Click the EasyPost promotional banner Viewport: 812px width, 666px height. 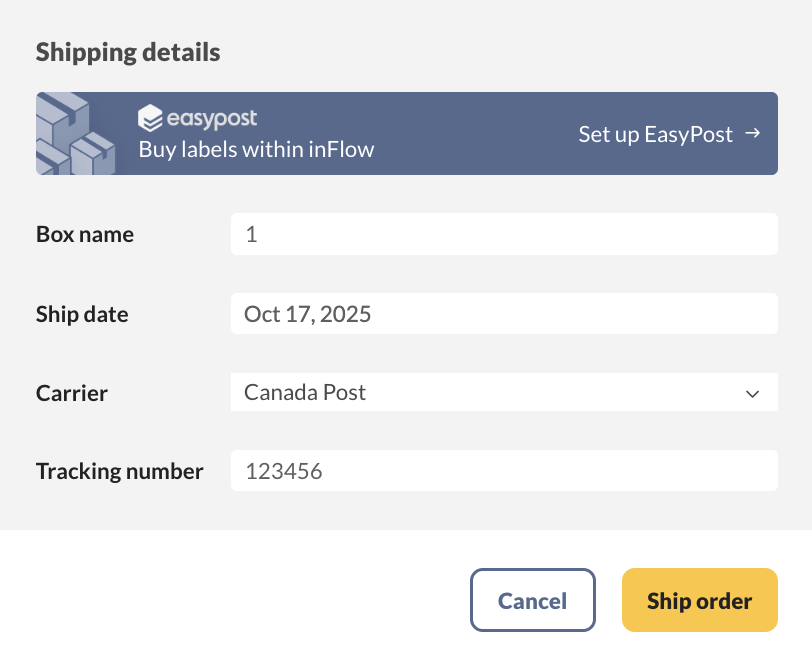point(406,133)
